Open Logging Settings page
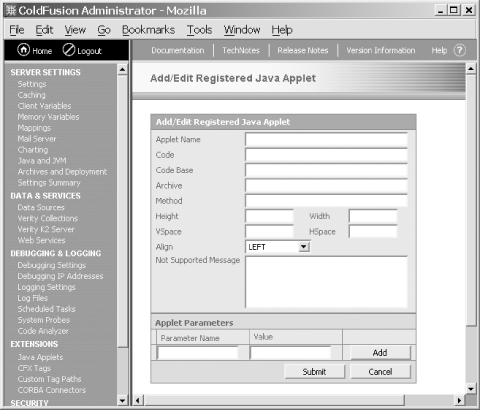The image size is (481, 410). (46, 287)
